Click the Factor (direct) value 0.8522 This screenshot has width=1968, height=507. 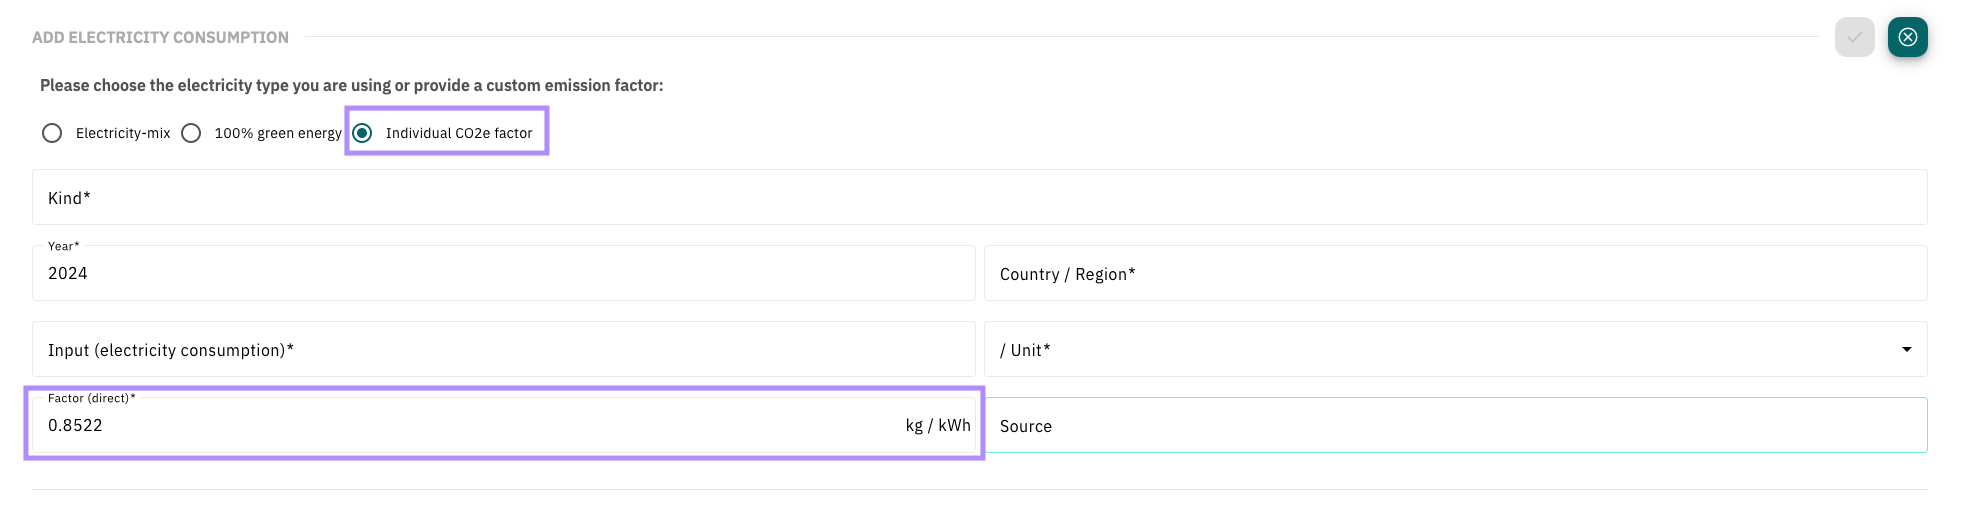coord(75,425)
